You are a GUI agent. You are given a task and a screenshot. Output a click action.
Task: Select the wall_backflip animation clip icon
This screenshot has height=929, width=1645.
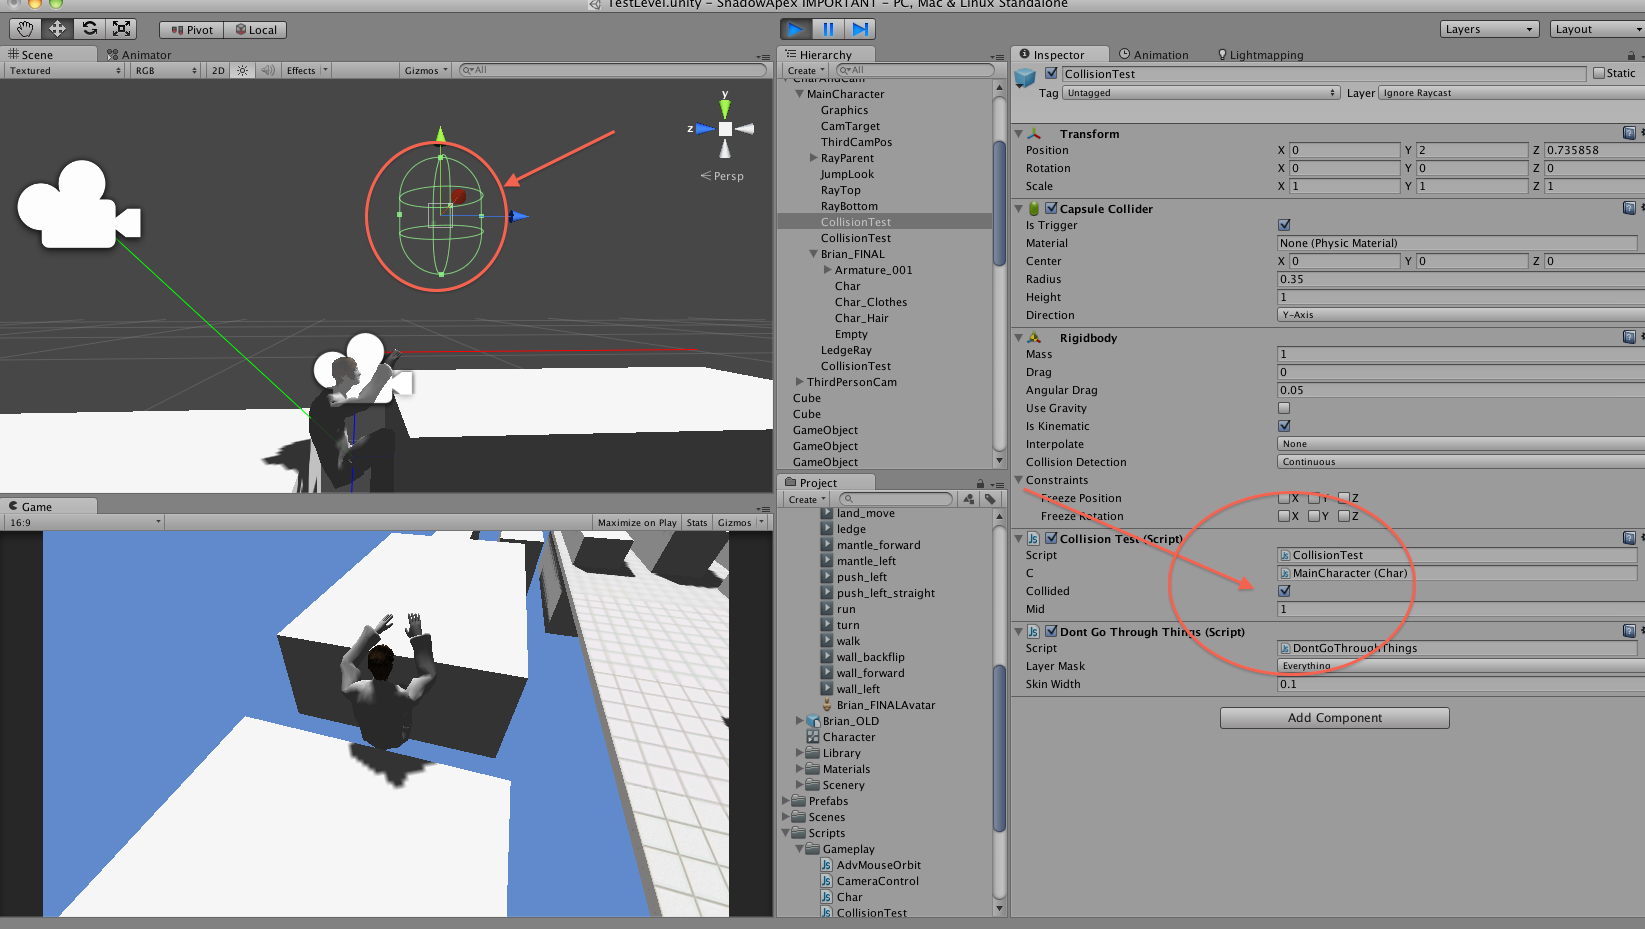coord(827,657)
